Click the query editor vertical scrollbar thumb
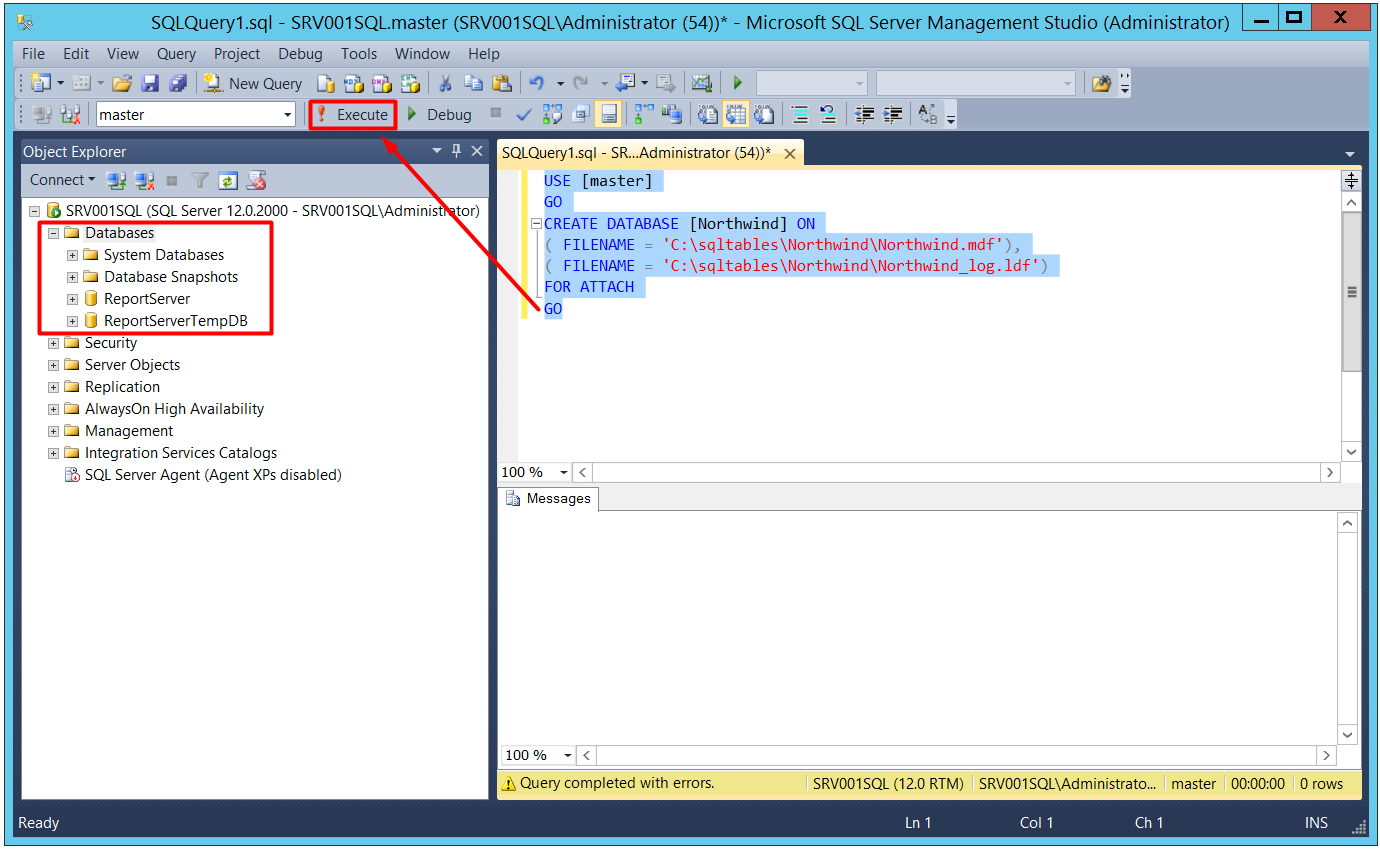The image size is (1380, 849). pyautogui.click(x=1351, y=292)
